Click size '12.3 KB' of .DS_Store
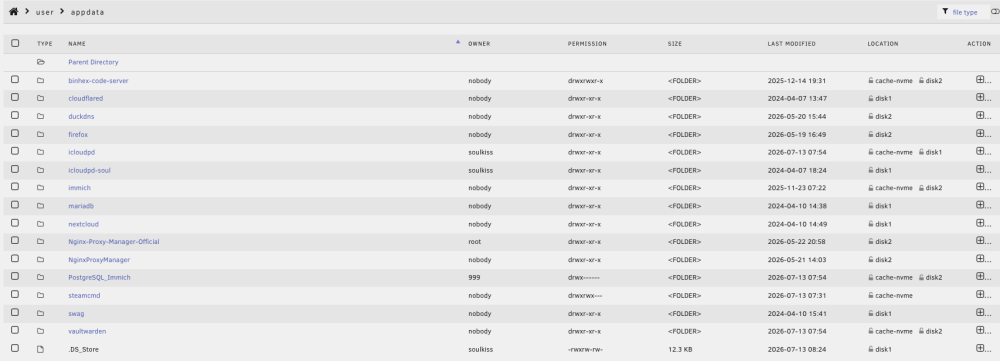 [680, 350]
